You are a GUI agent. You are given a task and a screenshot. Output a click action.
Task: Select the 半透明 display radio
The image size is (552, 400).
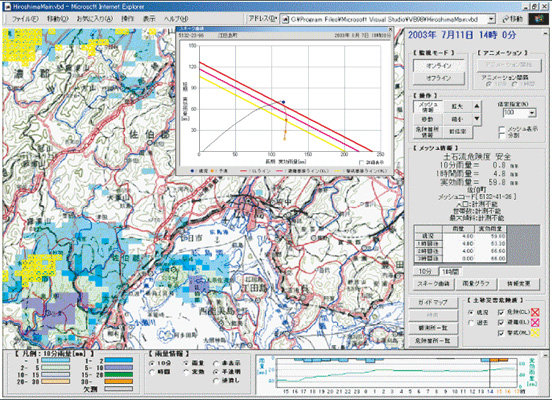click(x=216, y=372)
